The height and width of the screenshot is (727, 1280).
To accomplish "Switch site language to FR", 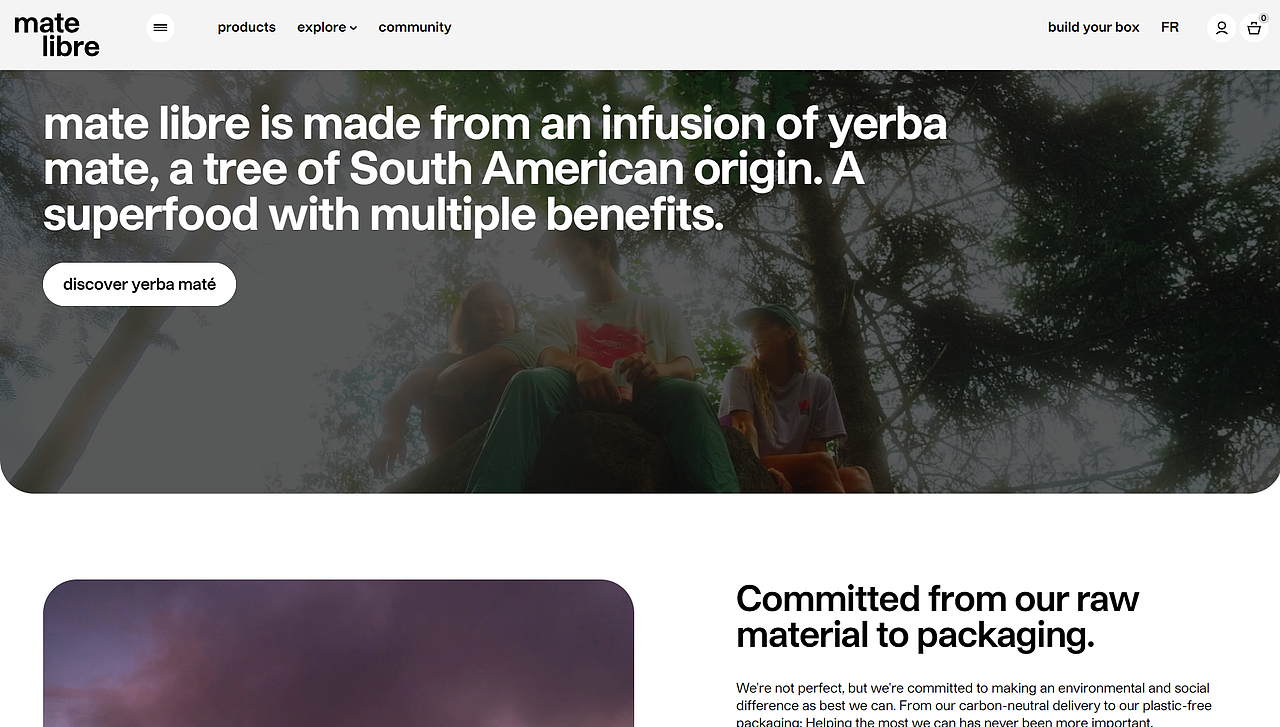I will [x=1170, y=28].
